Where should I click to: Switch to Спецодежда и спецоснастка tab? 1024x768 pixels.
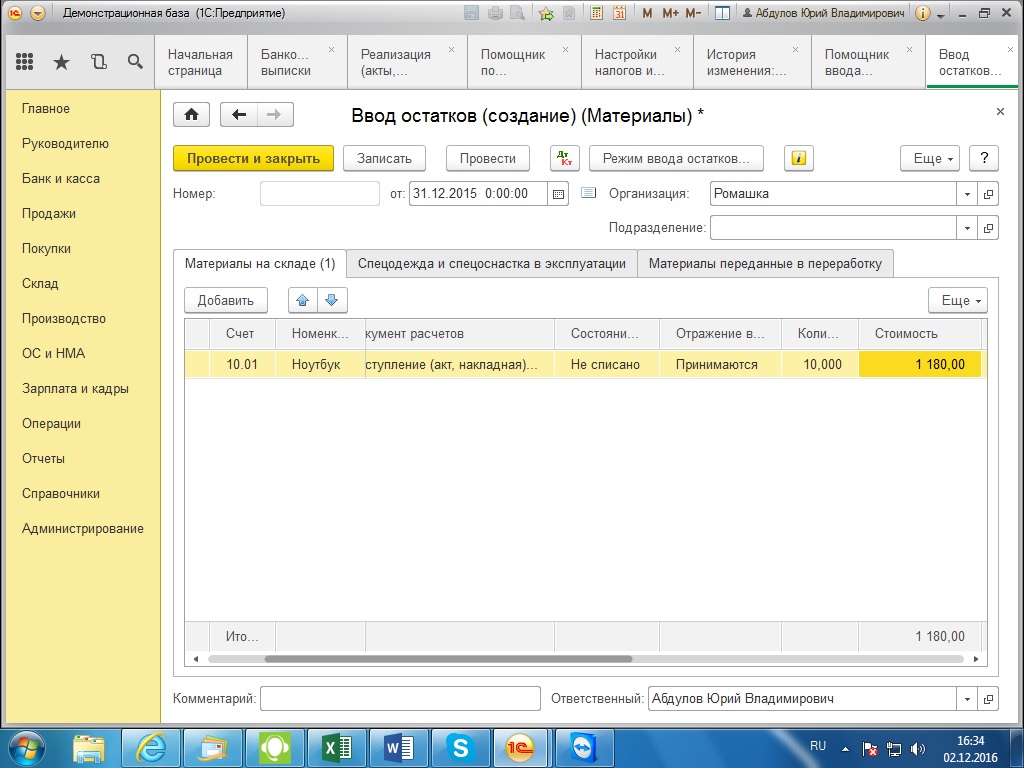(491, 264)
